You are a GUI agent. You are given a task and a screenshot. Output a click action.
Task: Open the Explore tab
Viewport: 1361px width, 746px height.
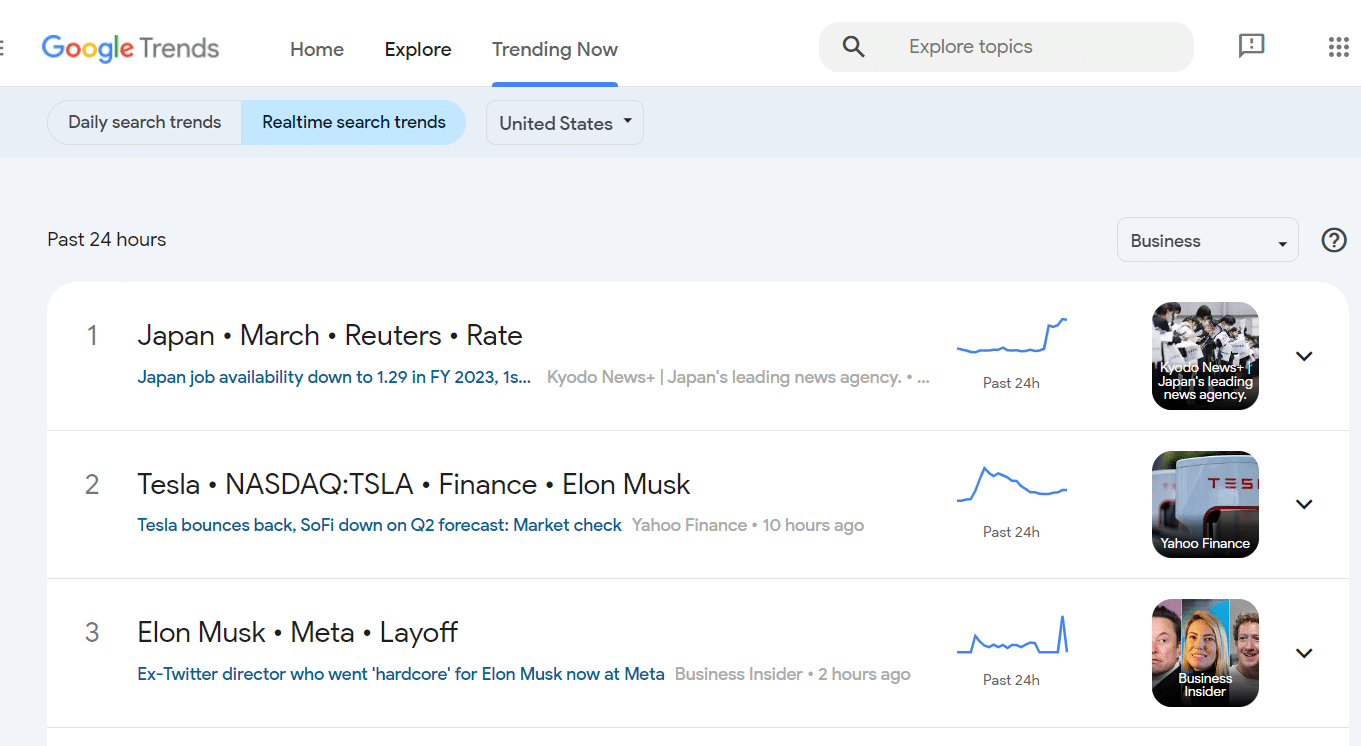(x=418, y=49)
